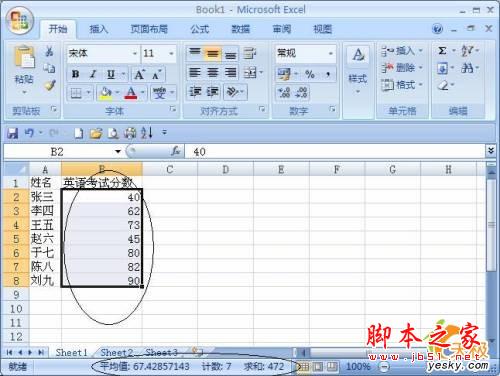Click 删除 Delete cells button
500x376 pixels.
(402, 68)
